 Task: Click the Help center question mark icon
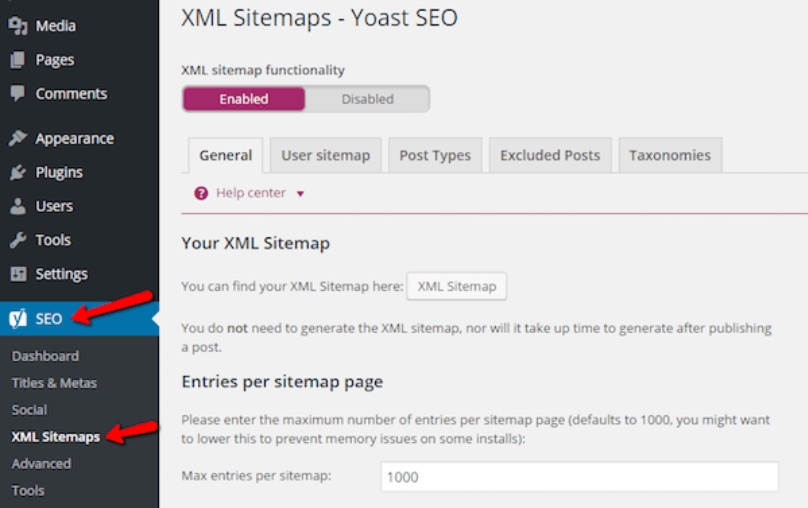201,193
